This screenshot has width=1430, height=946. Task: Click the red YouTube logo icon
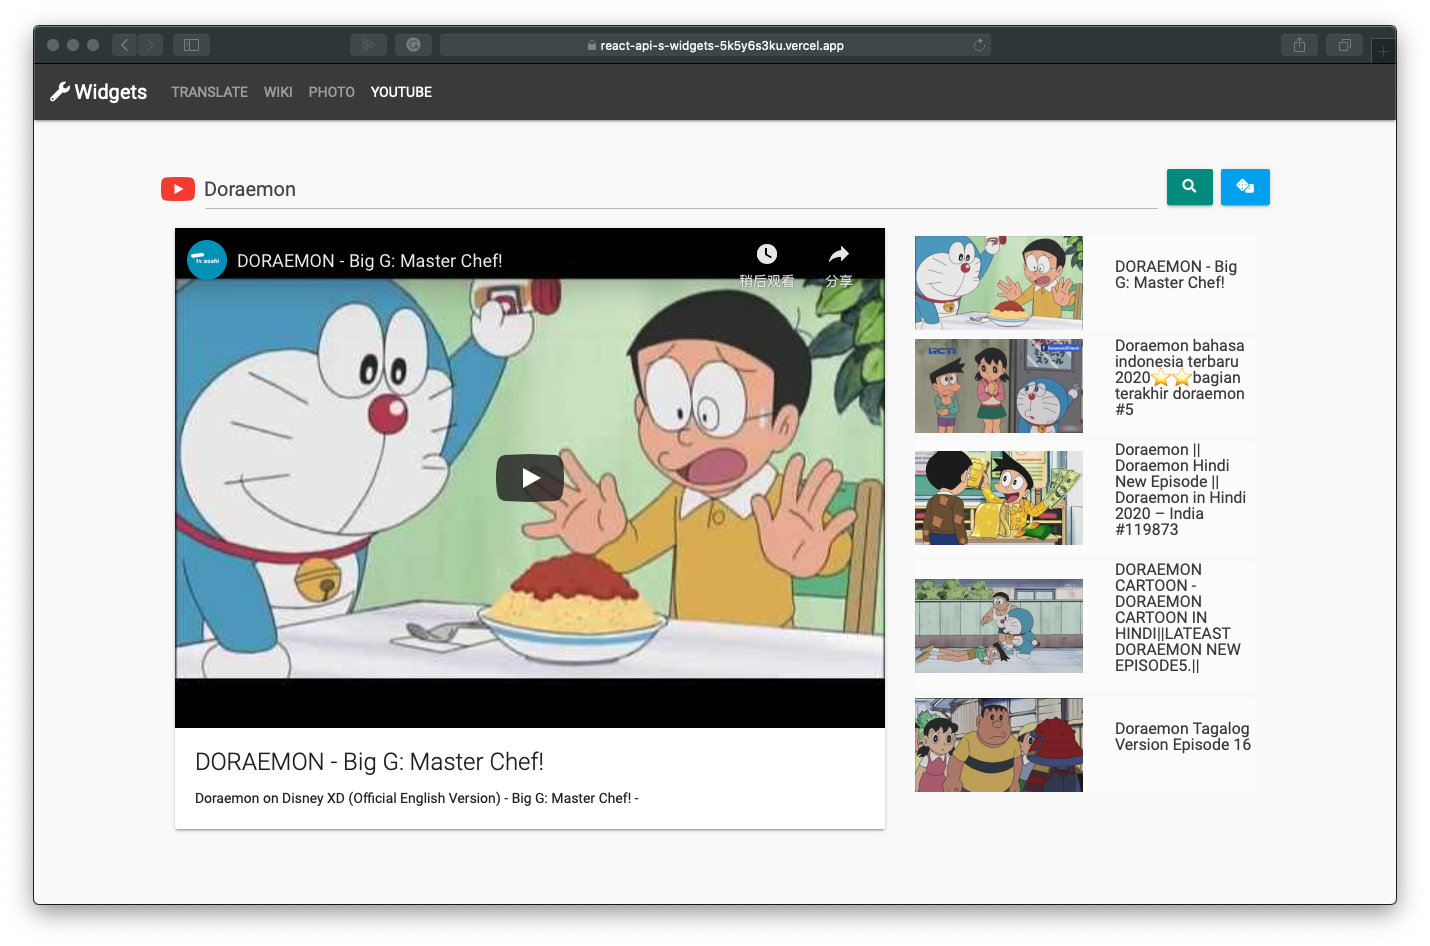178,189
